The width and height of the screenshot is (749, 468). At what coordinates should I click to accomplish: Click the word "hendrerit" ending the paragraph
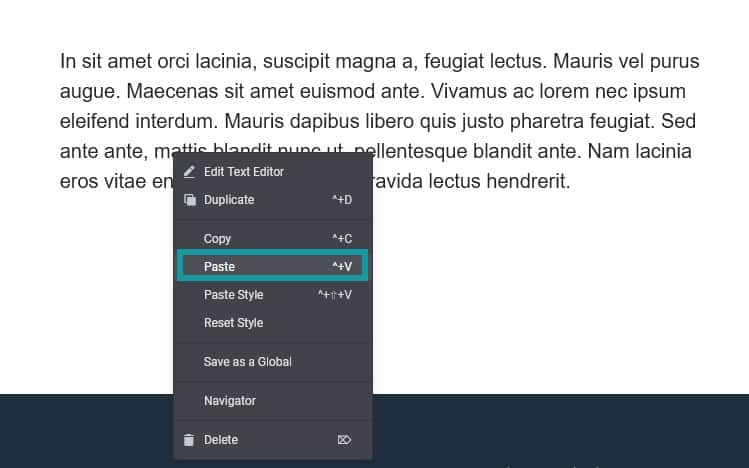[526, 182]
